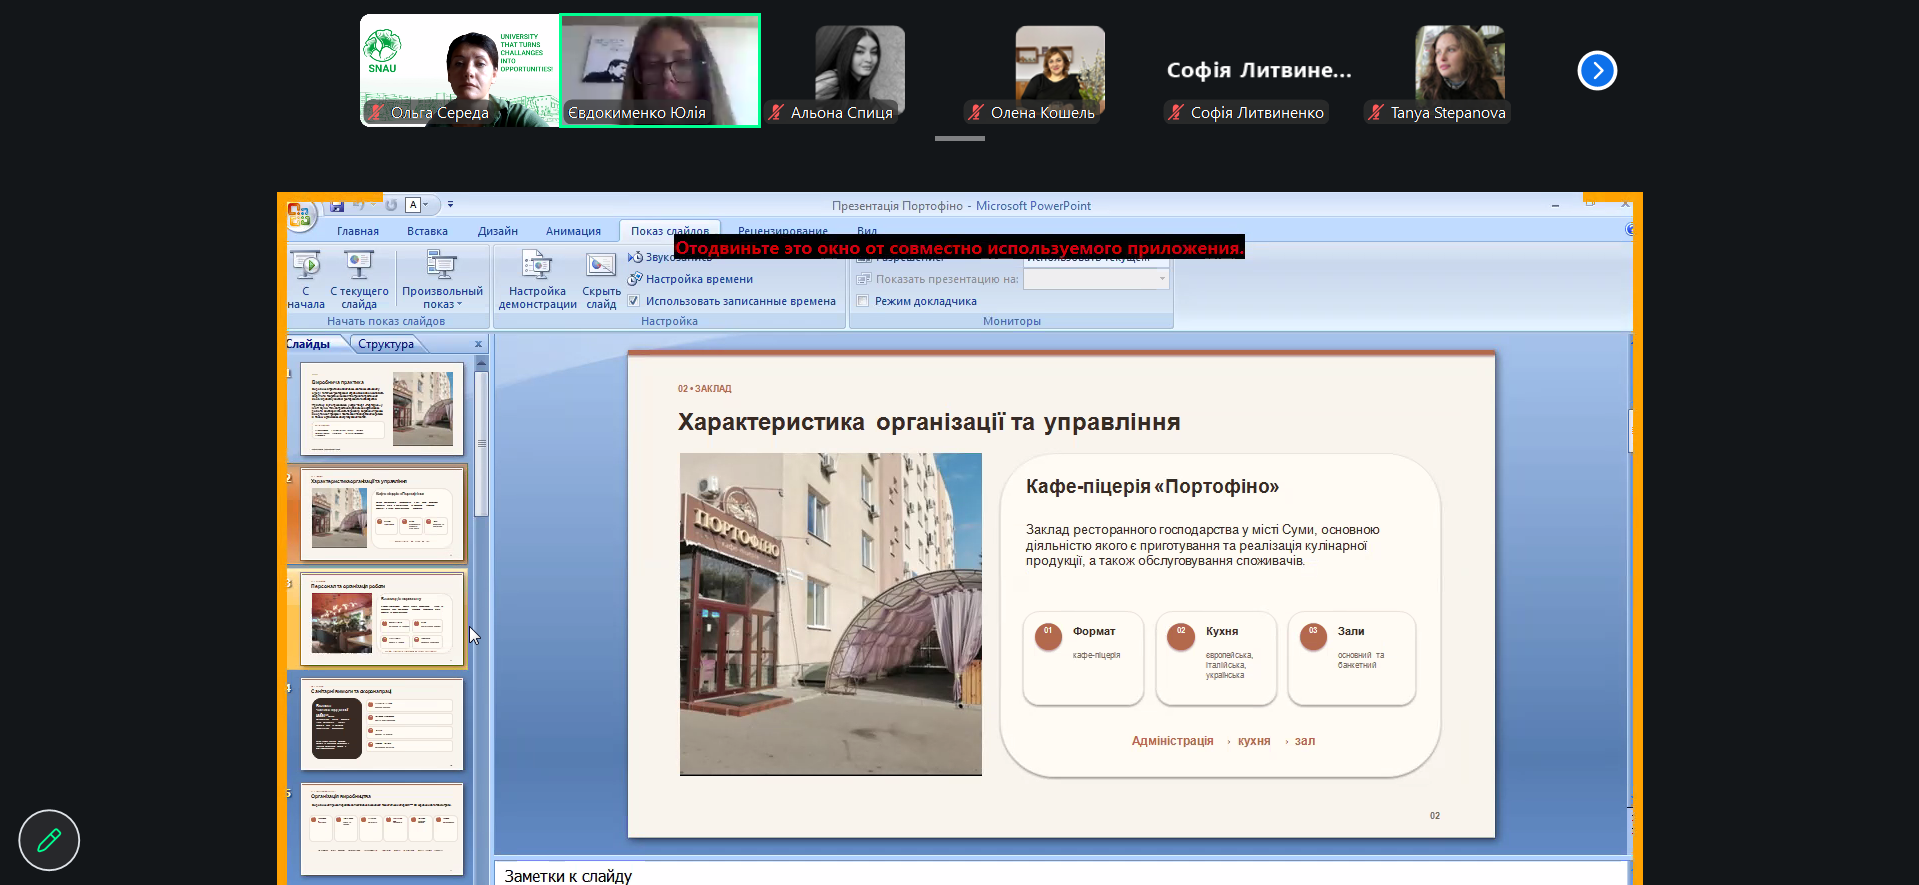This screenshot has height=885, width=1919.
Task: Switch to the Структура pane tab
Action: 386,344
